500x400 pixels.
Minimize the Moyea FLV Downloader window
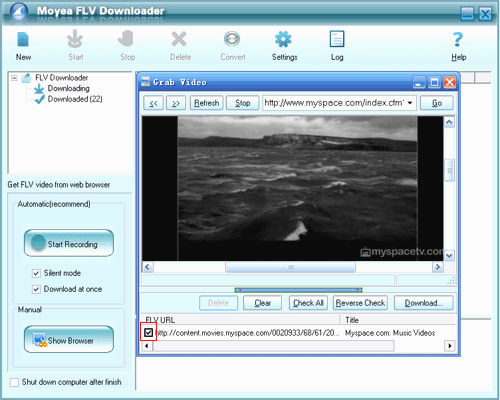[x=467, y=14]
